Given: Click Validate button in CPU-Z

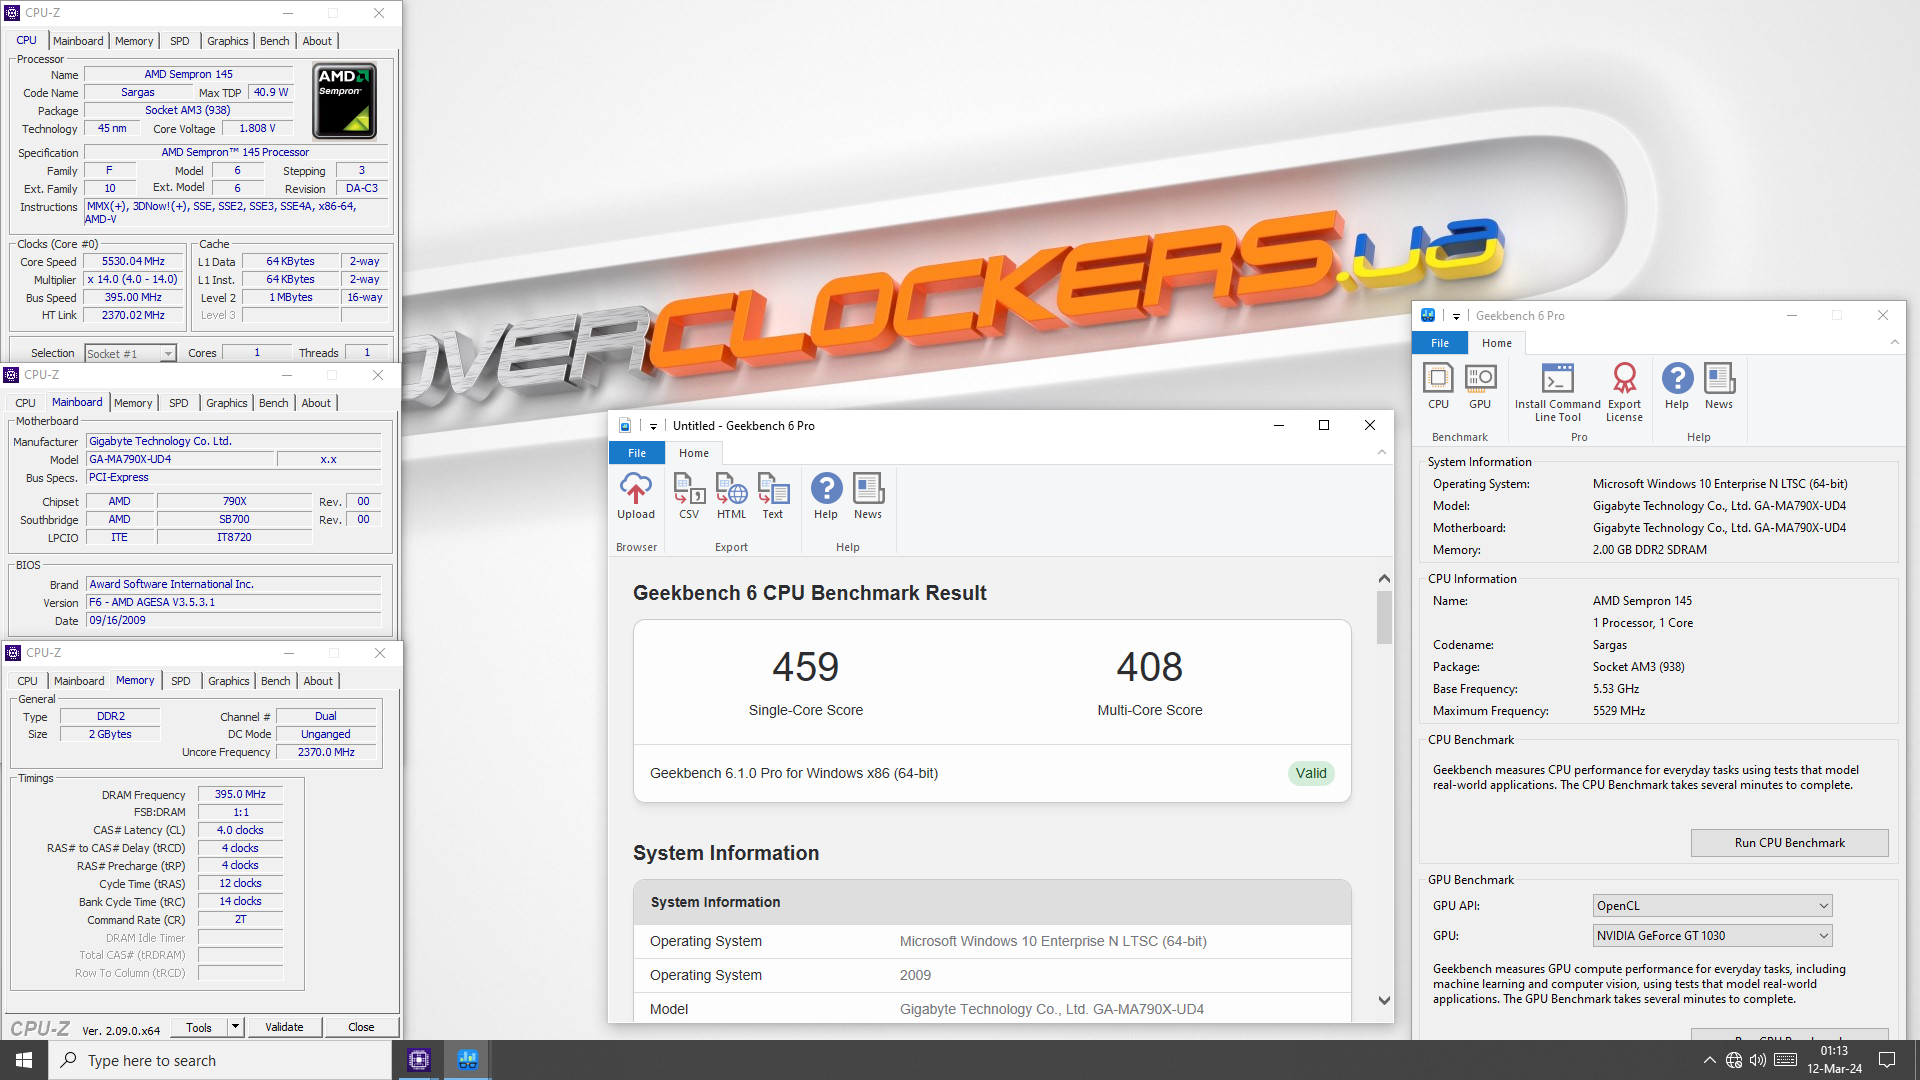Looking at the screenshot, I should [x=284, y=1027].
